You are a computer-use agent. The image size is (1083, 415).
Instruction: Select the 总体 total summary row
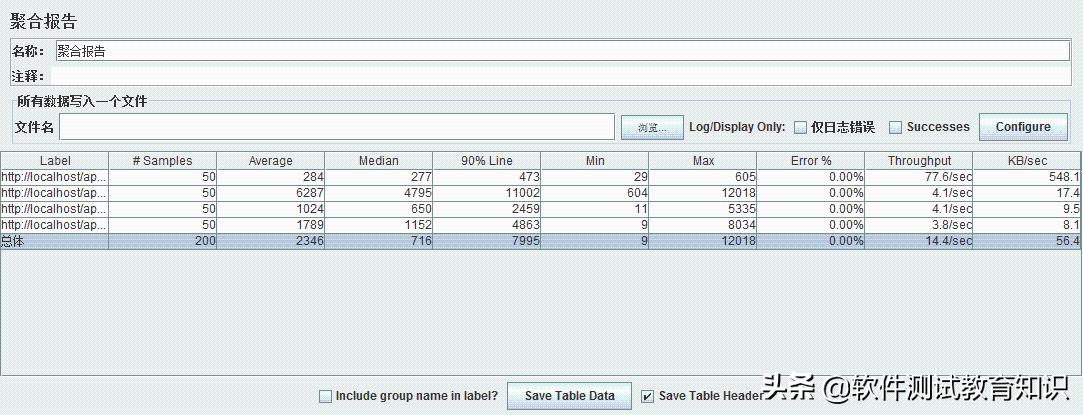click(x=540, y=242)
